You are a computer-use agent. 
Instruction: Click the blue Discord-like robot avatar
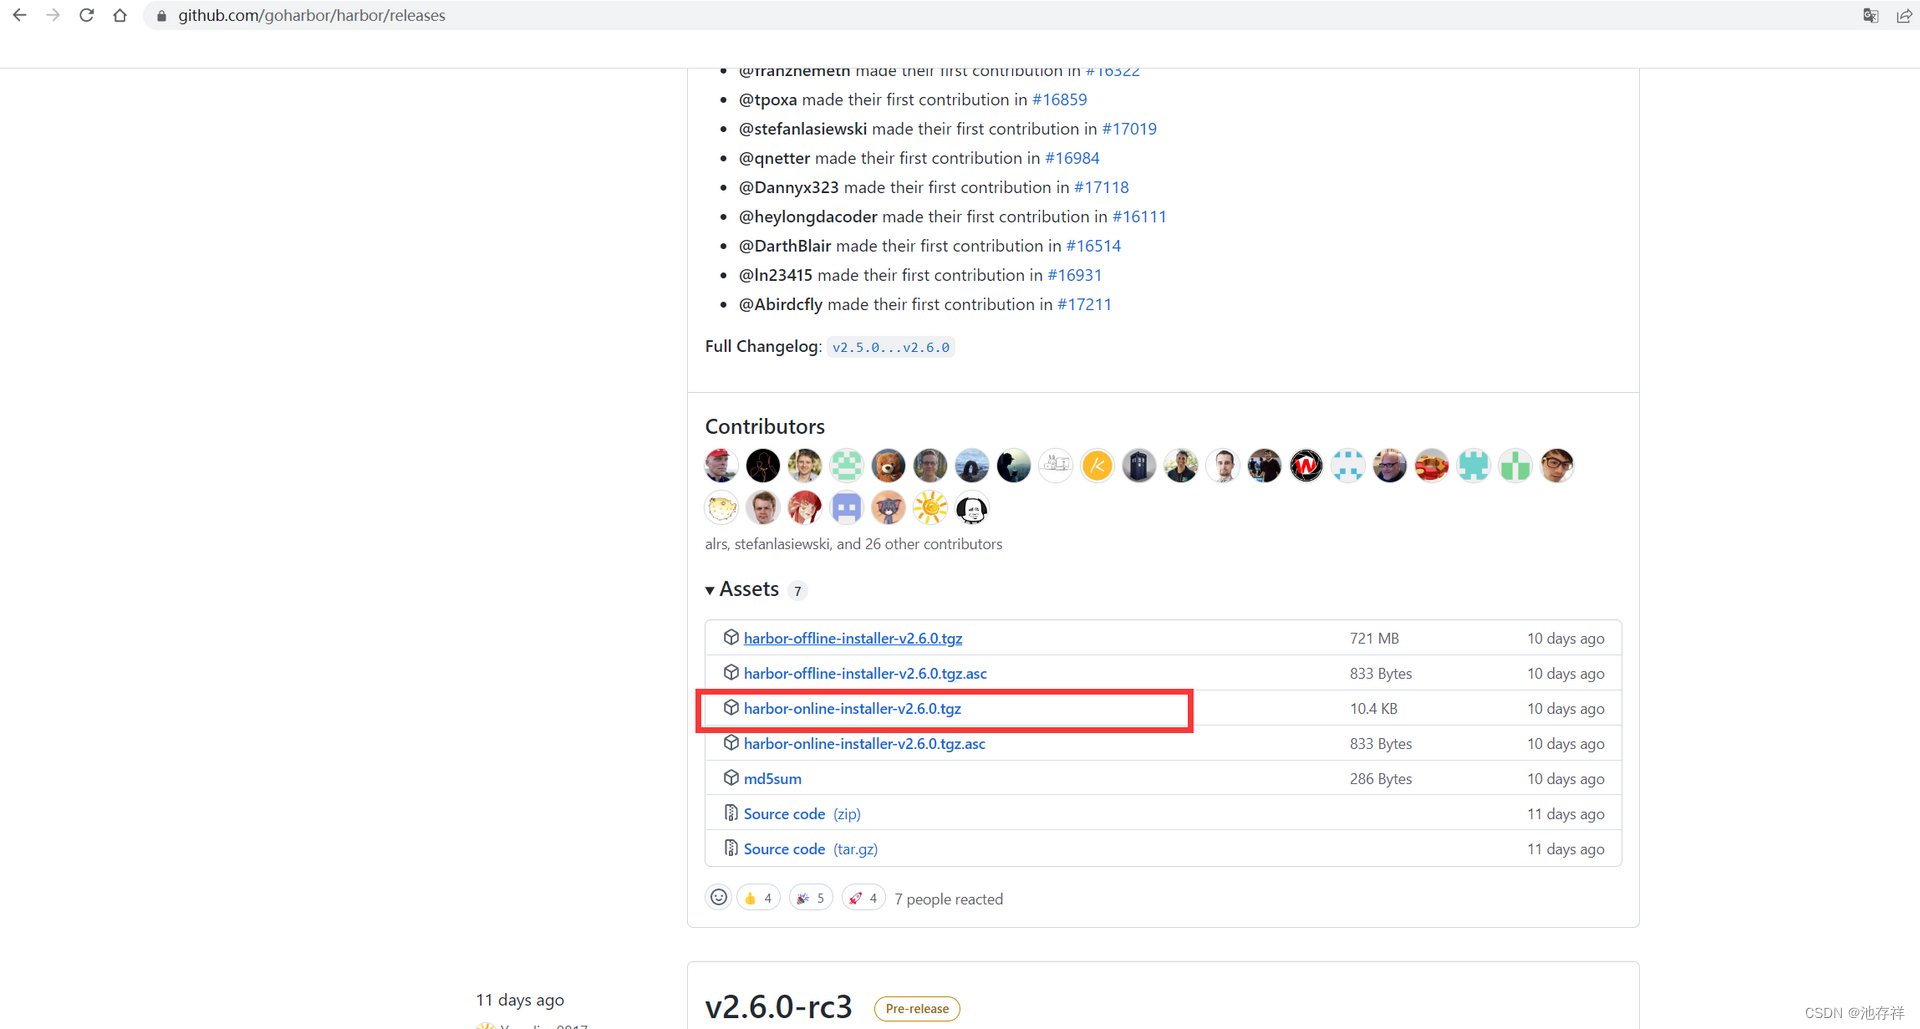(x=847, y=508)
